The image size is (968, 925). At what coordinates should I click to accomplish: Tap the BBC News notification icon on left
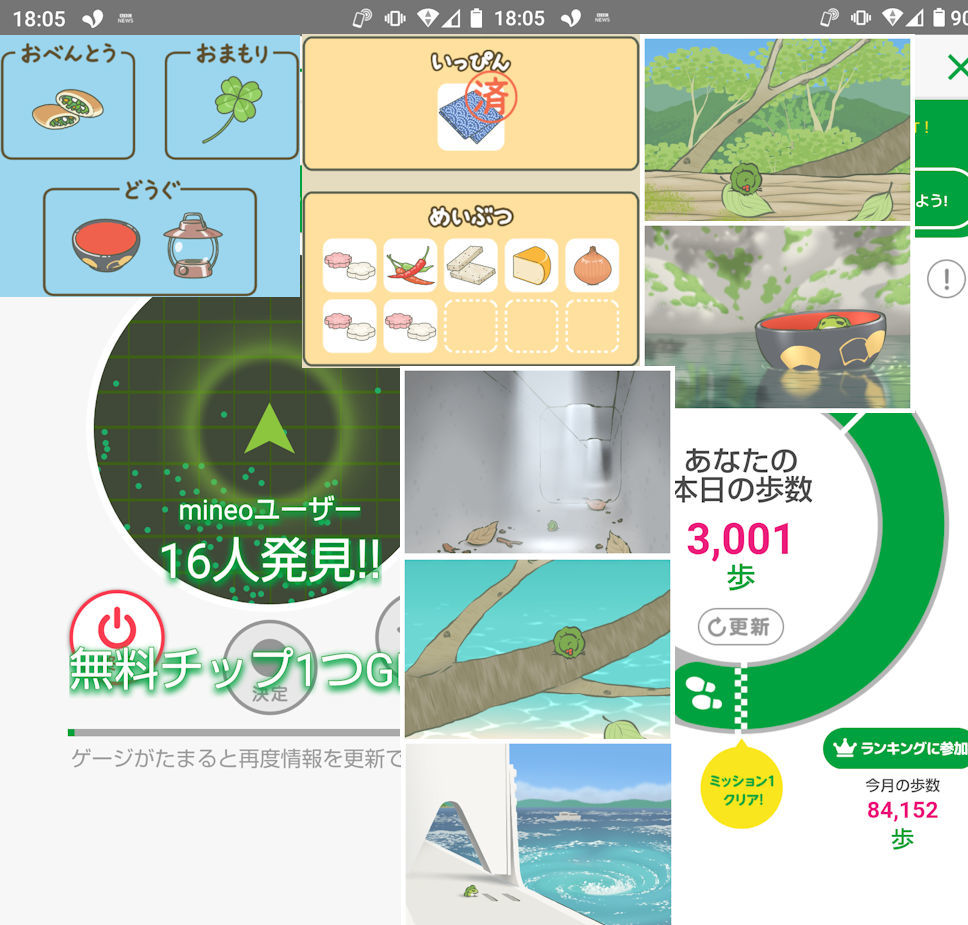[x=125, y=19]
